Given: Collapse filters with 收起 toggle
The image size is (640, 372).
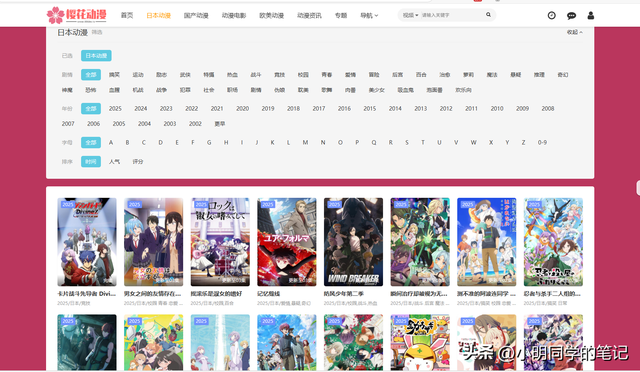Looking at the screenshot, I should (574, 32).
